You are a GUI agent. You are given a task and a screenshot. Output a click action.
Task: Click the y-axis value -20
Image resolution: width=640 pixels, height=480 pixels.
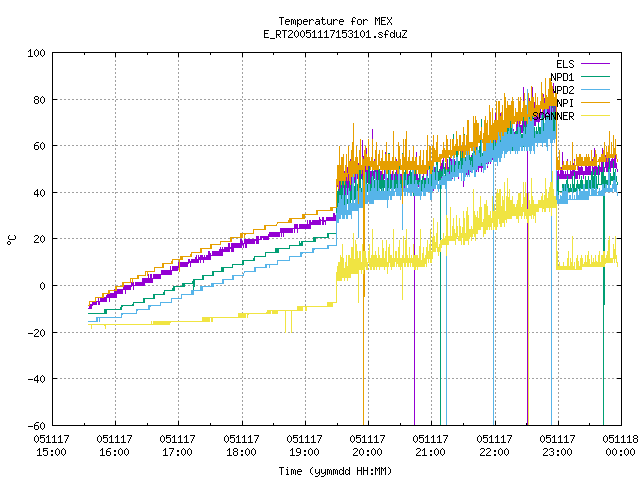click(x=36, y=333)
